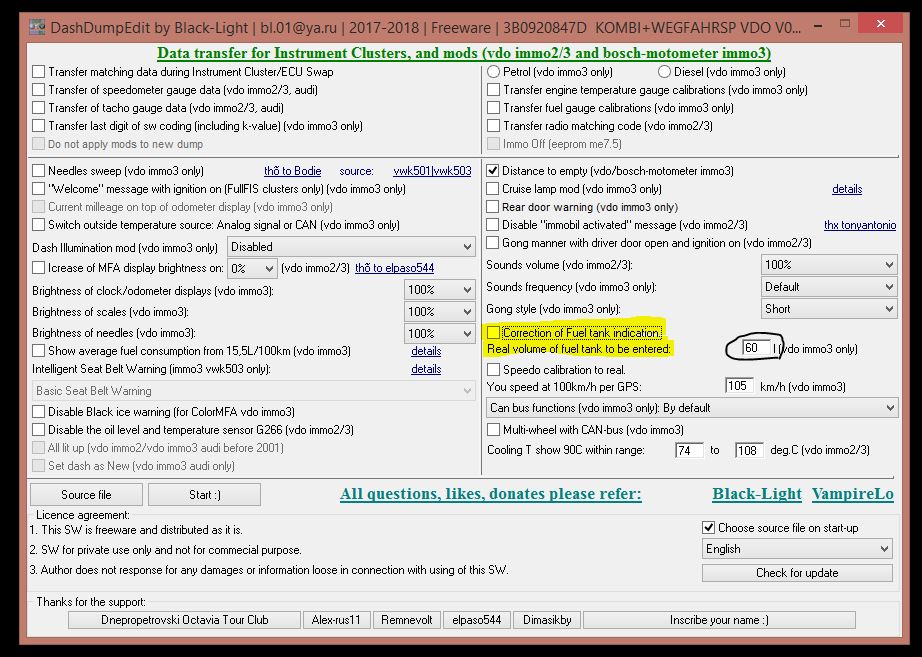Open Dash Illumination mod dropdown
The image size is (922, 657).
coord(351,247)
